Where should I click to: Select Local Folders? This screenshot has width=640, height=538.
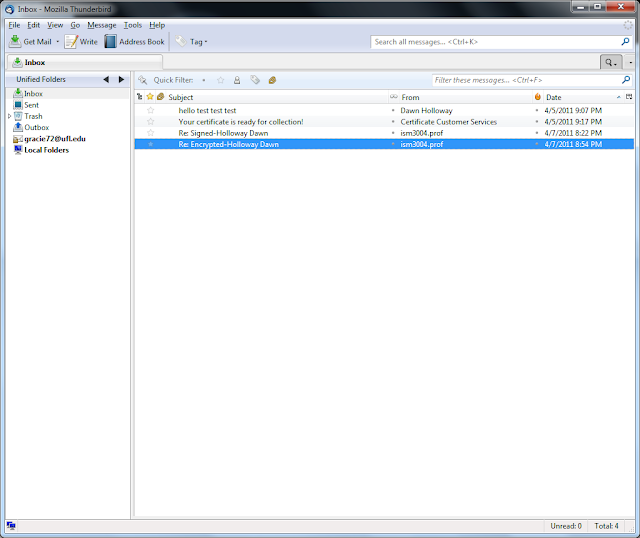click(46, 150)
